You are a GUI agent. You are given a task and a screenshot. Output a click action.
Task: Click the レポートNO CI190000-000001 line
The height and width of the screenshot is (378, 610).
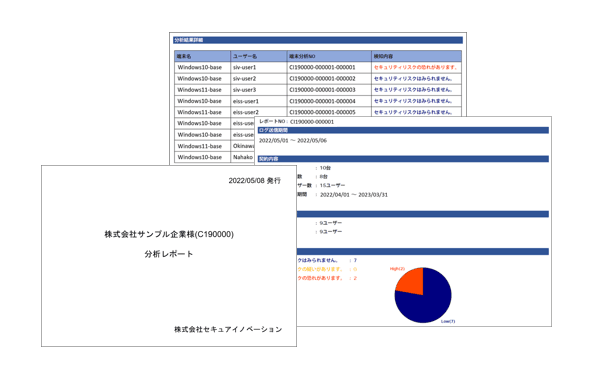pyautogui.click(x=296, y=122)
